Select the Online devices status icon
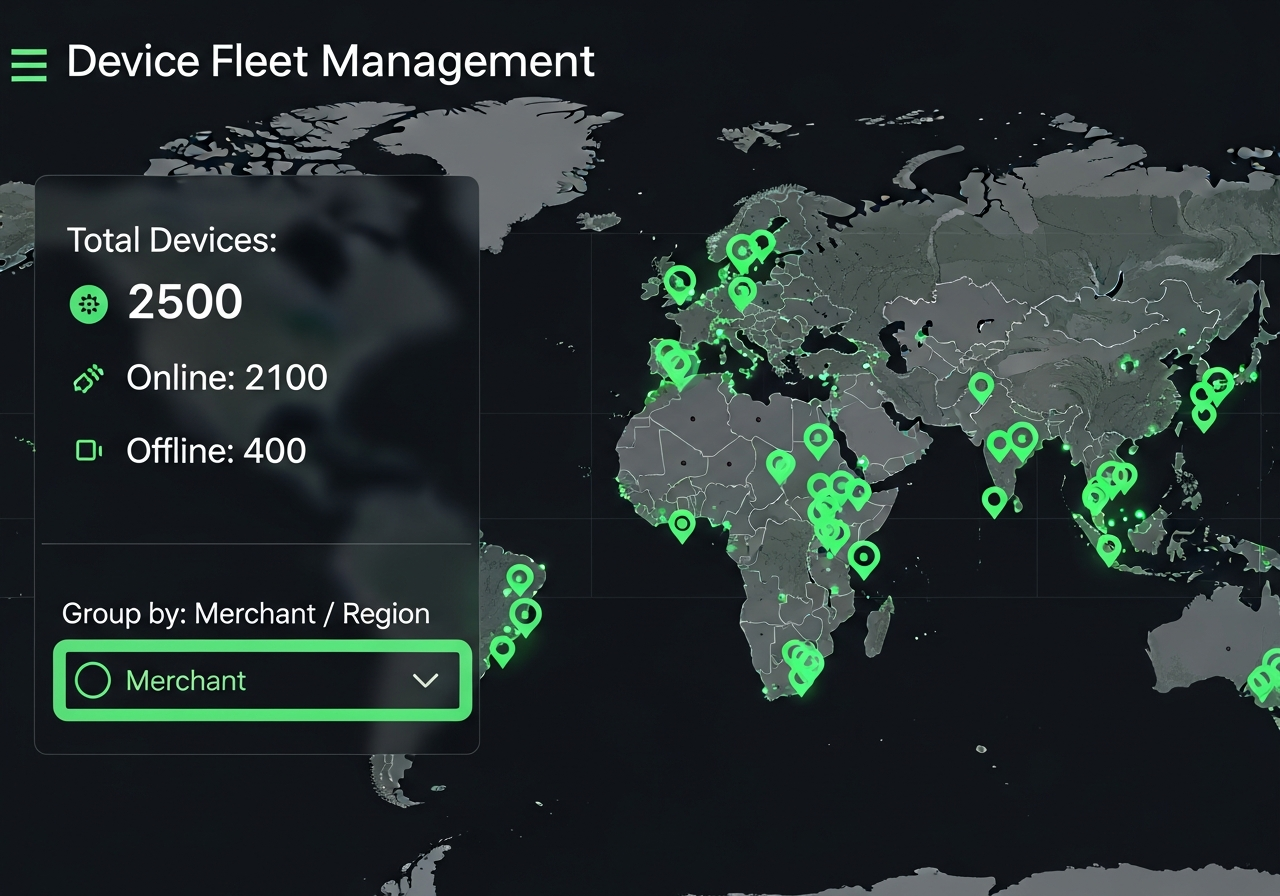This screenshot has height=896, width=1280. click(89, 378)
